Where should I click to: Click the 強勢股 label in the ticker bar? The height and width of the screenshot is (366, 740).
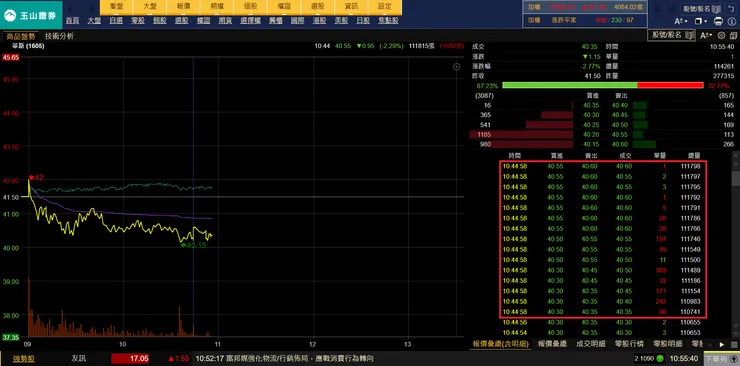pos(23,359)
